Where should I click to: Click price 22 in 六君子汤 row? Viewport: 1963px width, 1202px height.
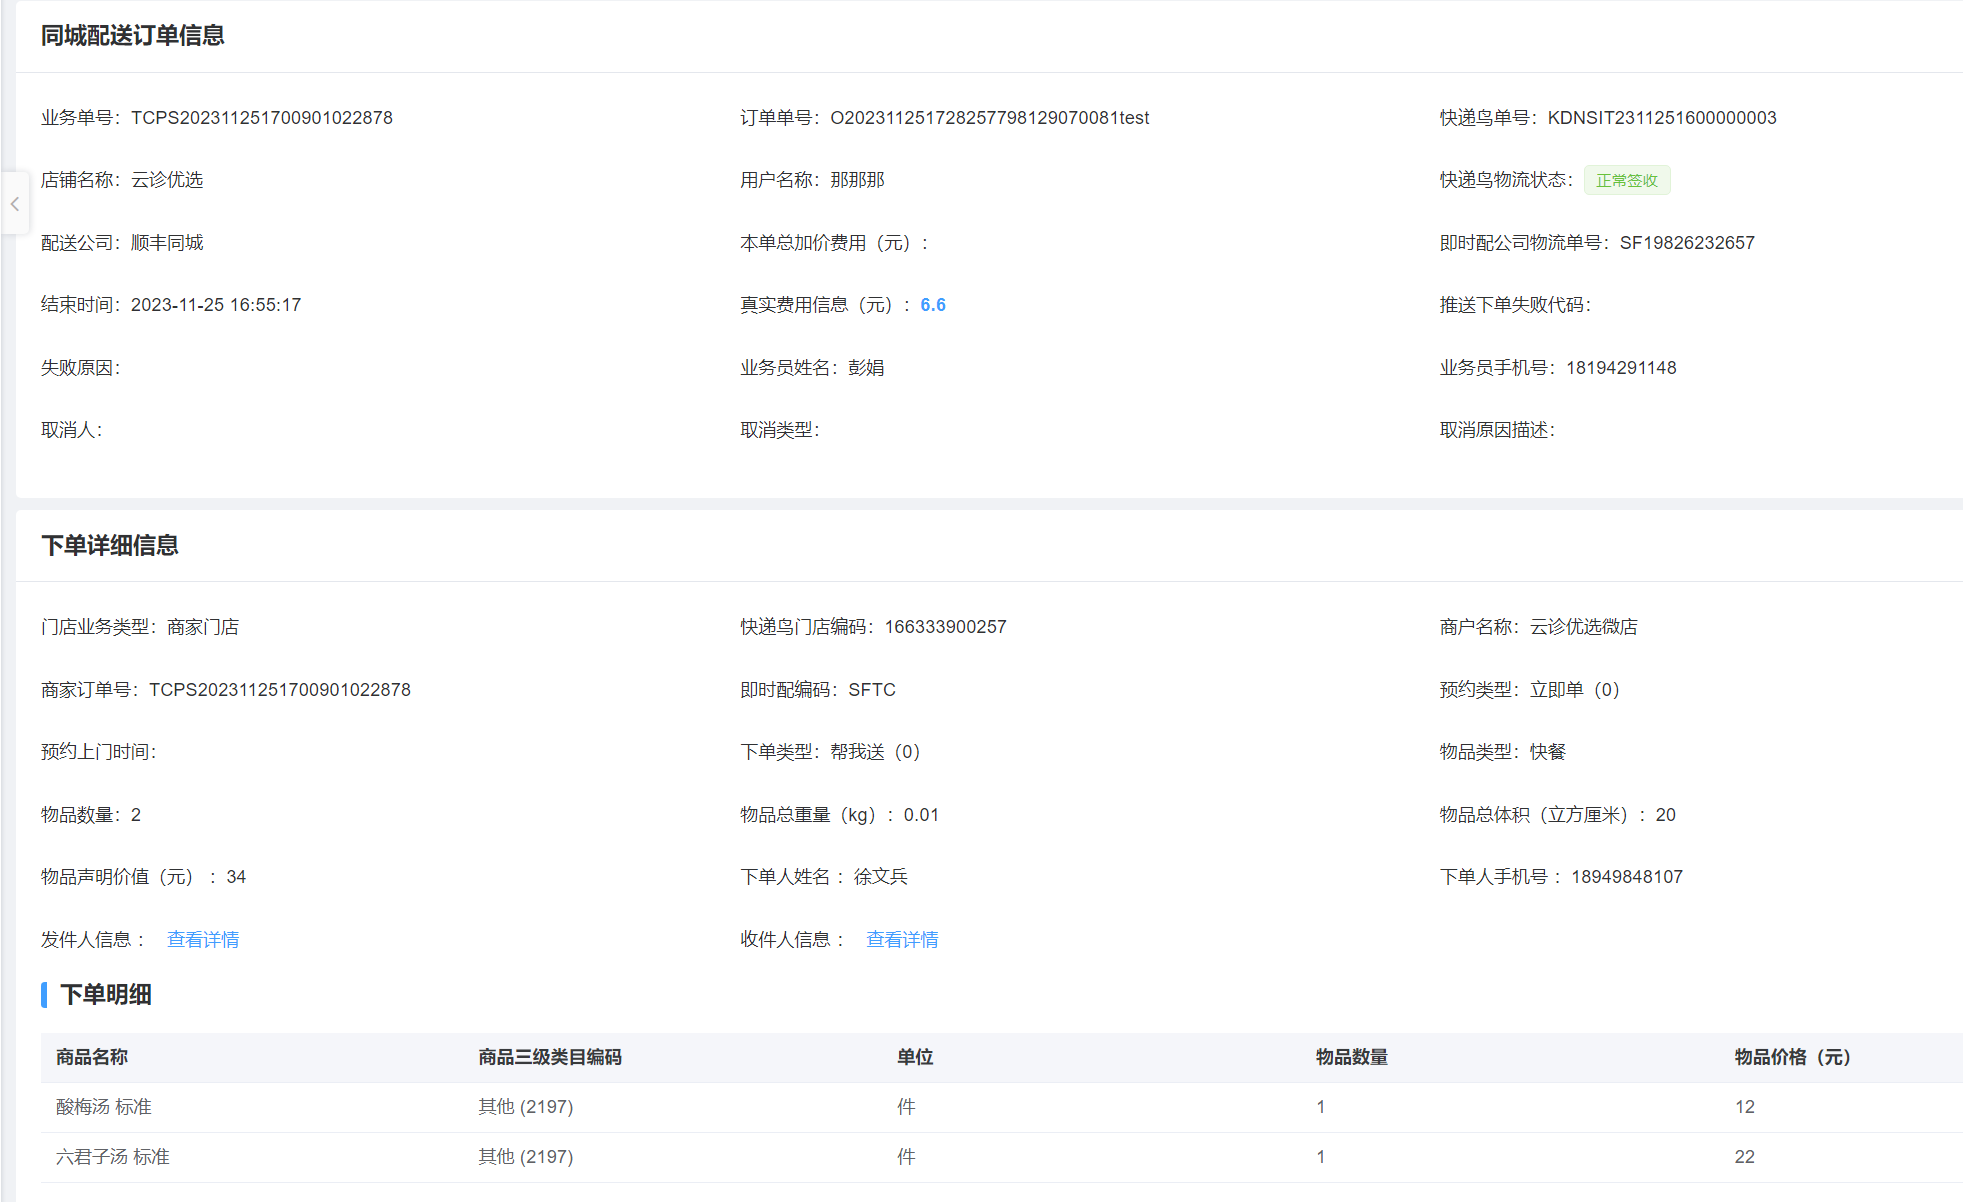coord(1745,1157)
